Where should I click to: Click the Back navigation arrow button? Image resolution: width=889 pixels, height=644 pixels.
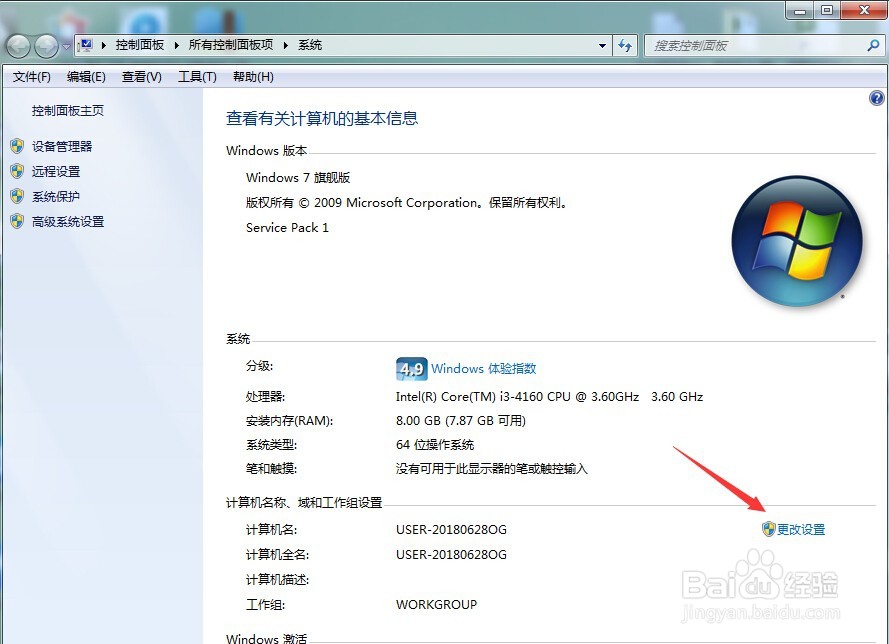tap(18, 46)
